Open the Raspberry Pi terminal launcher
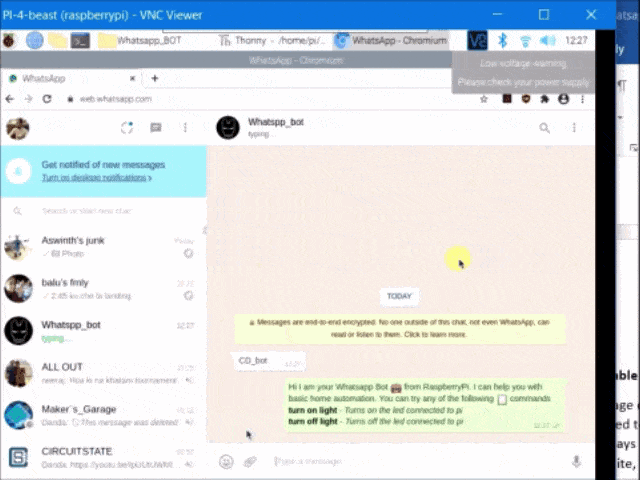This screenshot has width=640, height=480. [80, 41]
